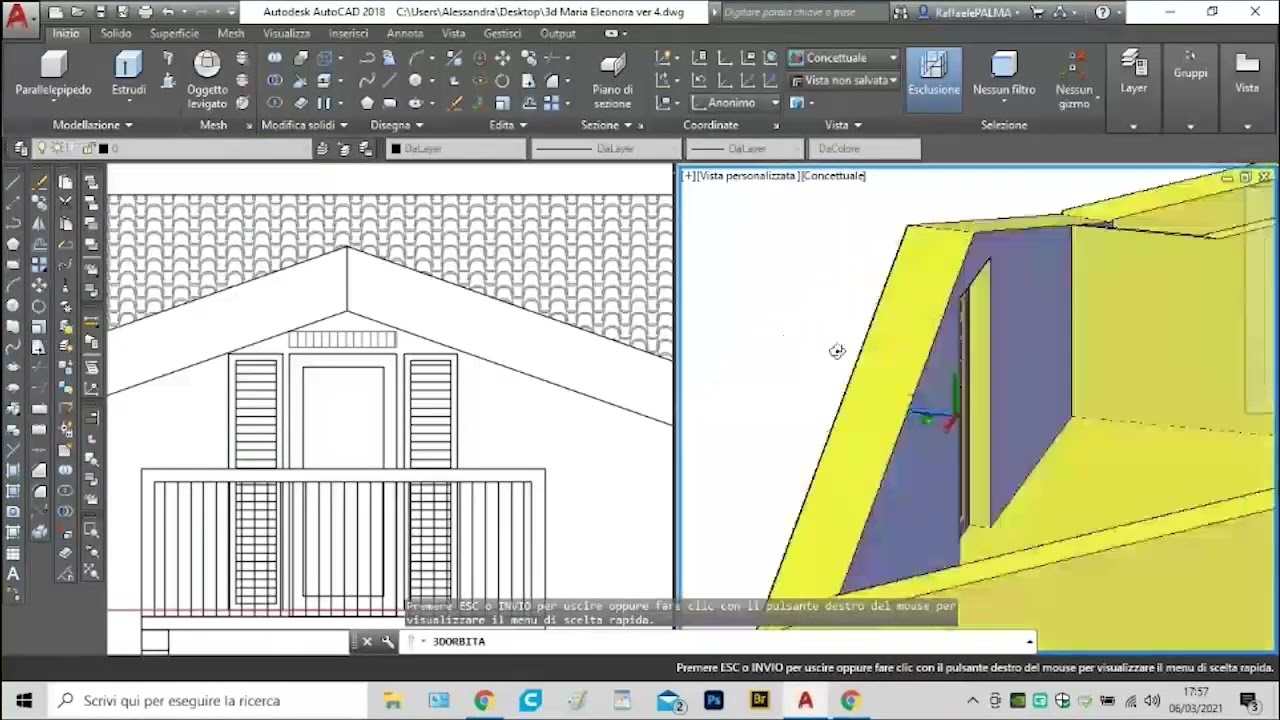Screen dimensions: 1280x720
Task: Go to the Visualizza ribbon tab
Action: (x=287, y=33)
